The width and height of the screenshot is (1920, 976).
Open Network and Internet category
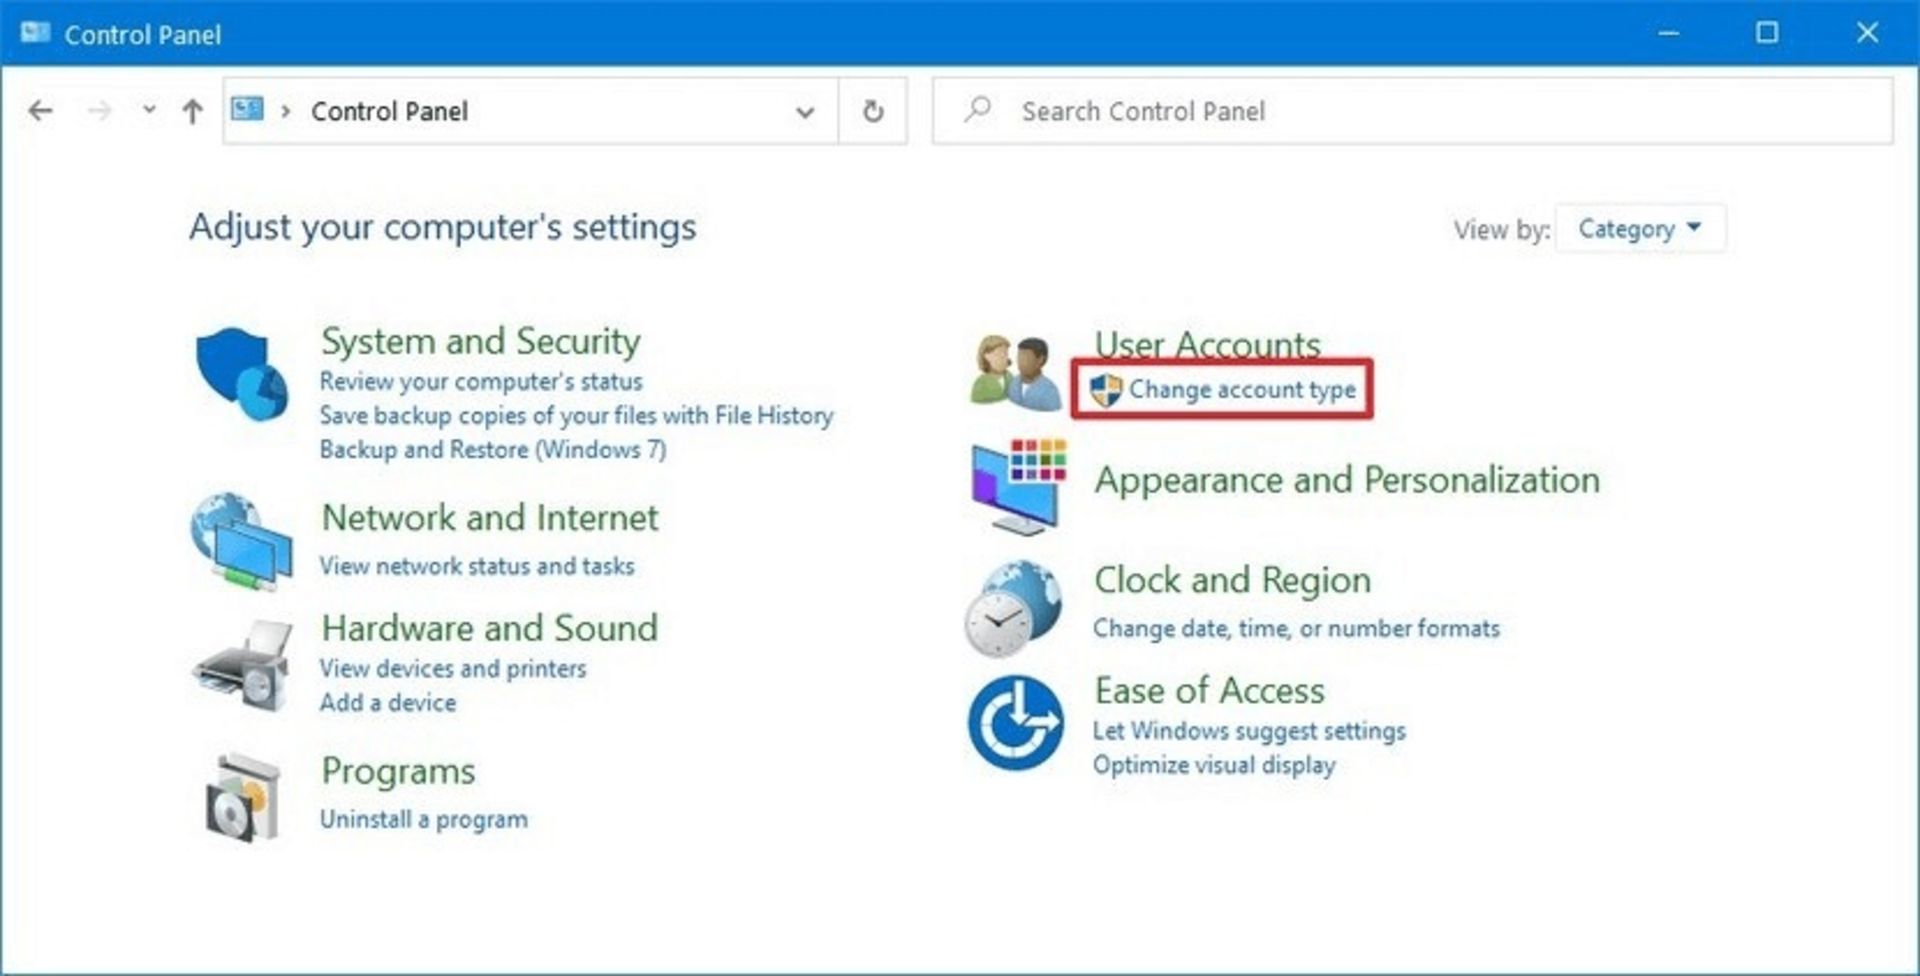490,518
